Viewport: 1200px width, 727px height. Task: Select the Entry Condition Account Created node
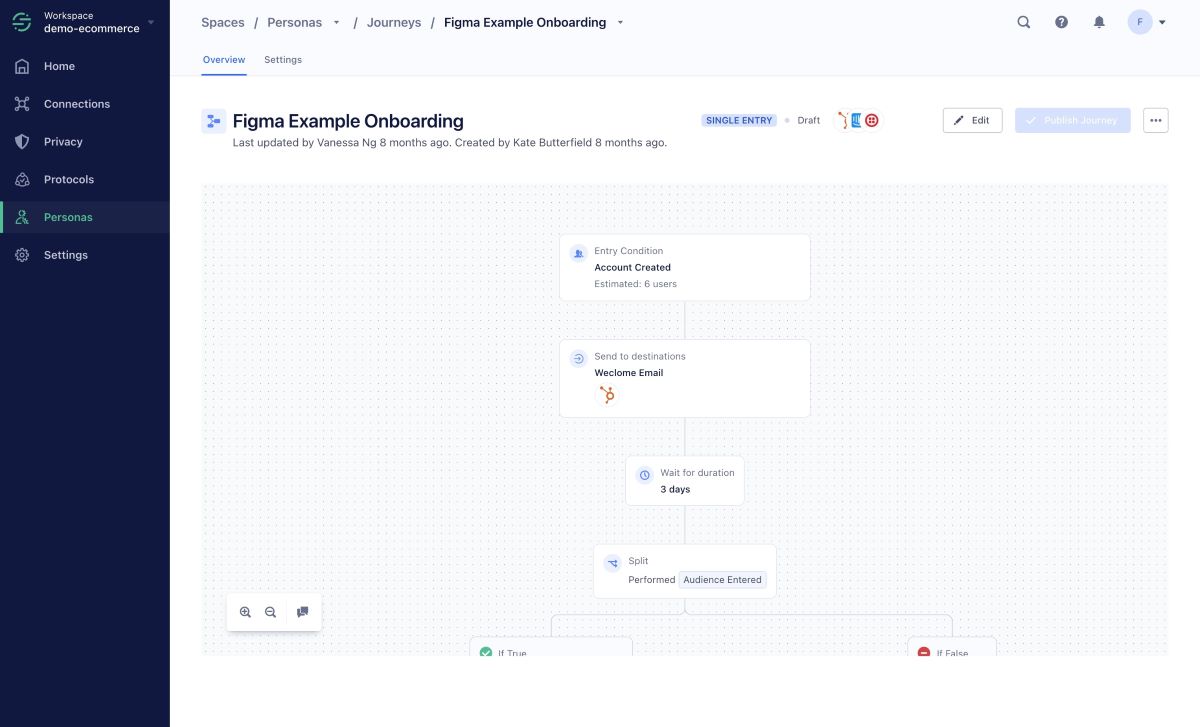click(x=684, y=267)
